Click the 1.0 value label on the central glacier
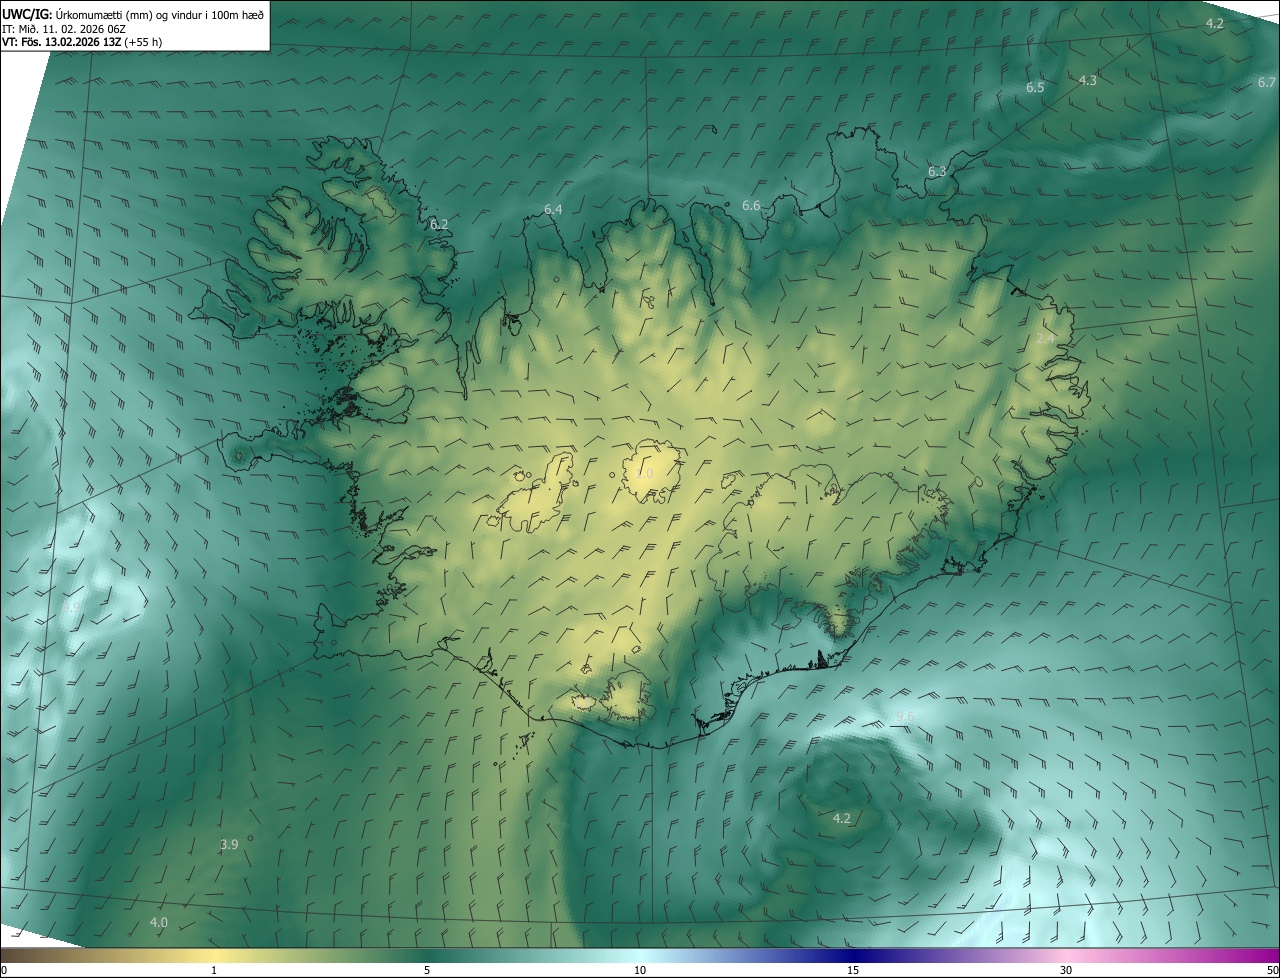This screenshot has width=1280, height=978. (x=644, y=473)
